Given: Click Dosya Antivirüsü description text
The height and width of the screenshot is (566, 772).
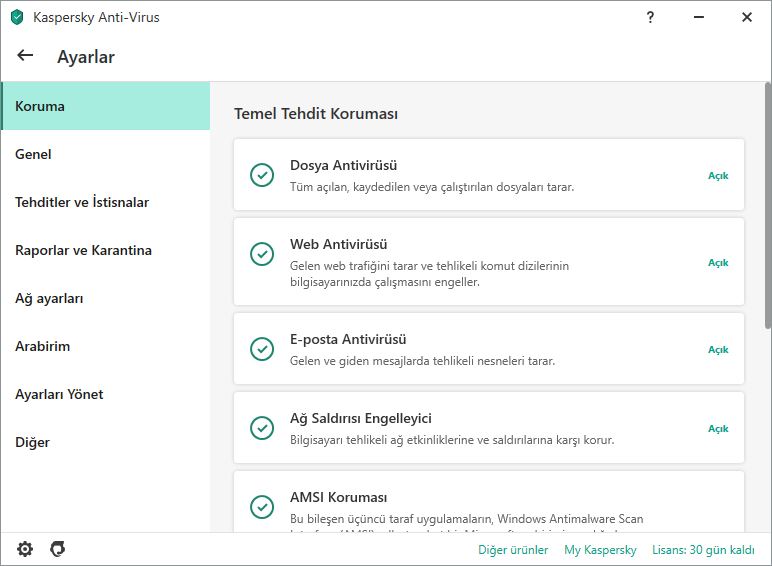Looking at the screenshot, I should coord(432,187).
